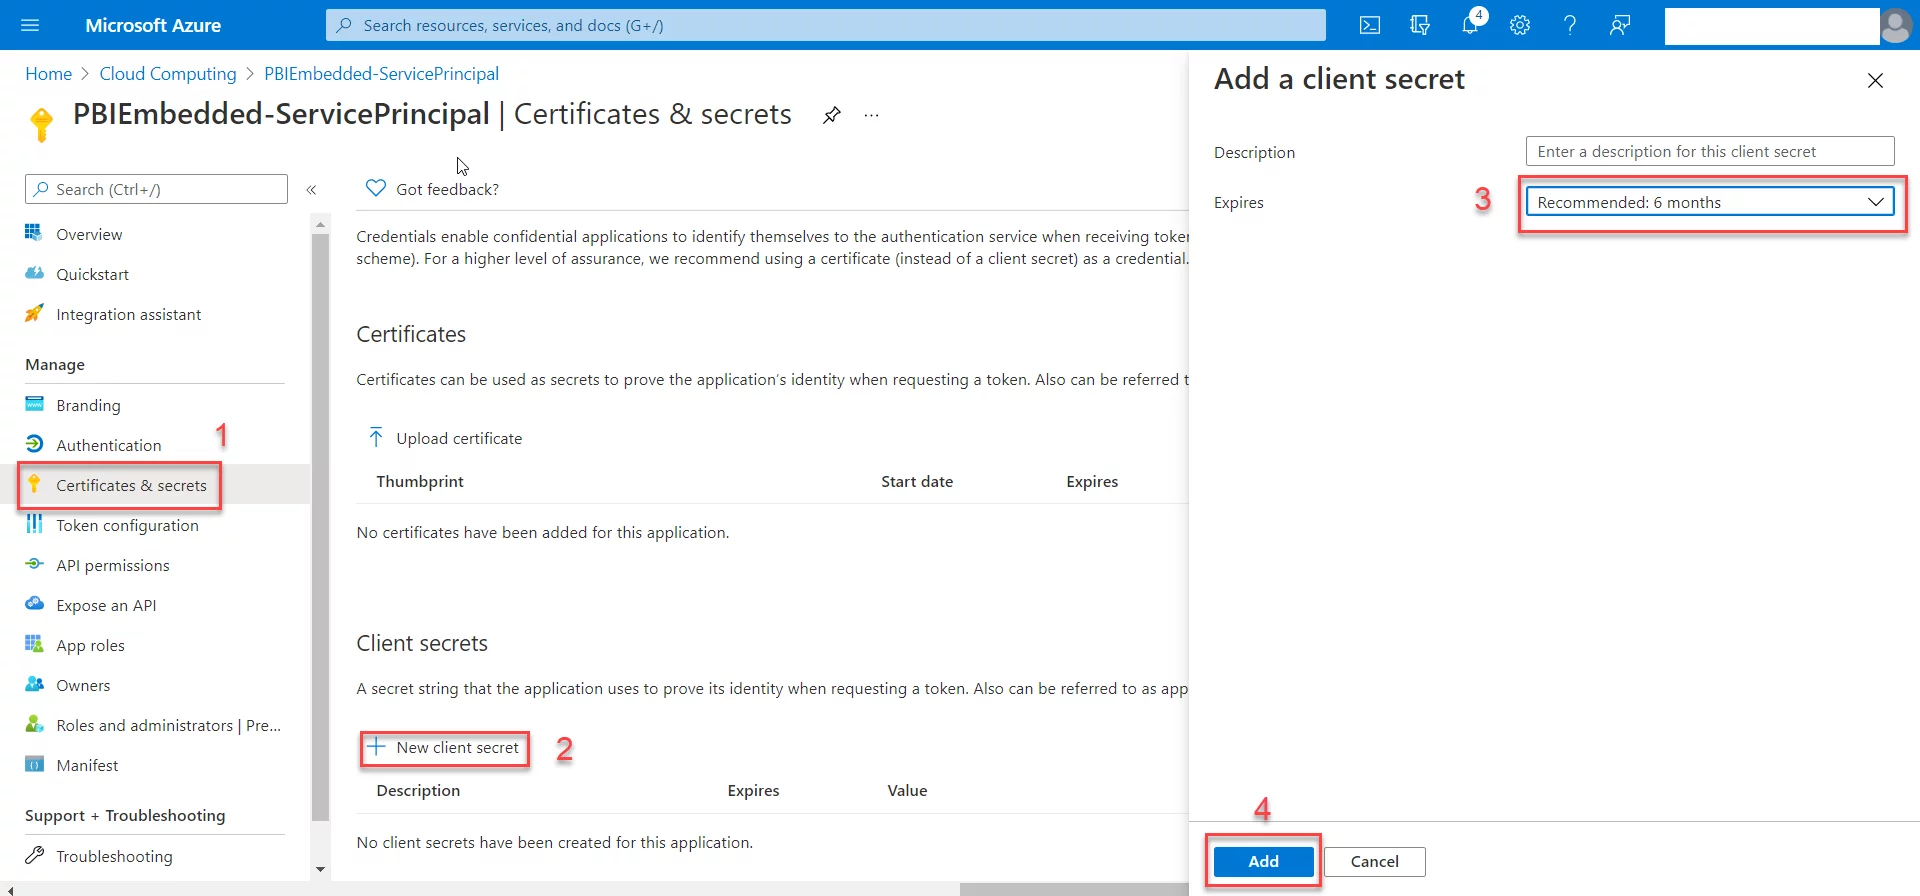Screen dimensions: 1920x896
Task: Click the Add button
Action: pos(1263,861)
